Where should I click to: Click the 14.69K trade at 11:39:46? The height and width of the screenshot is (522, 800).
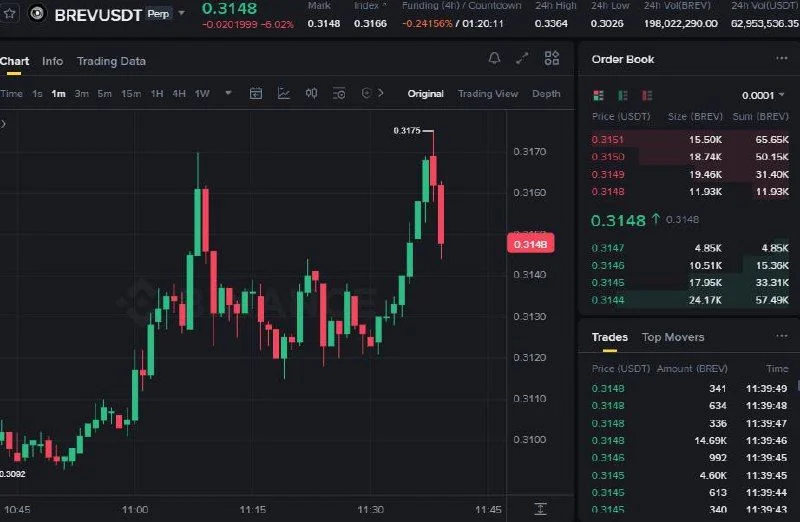(x=690, y=441)
